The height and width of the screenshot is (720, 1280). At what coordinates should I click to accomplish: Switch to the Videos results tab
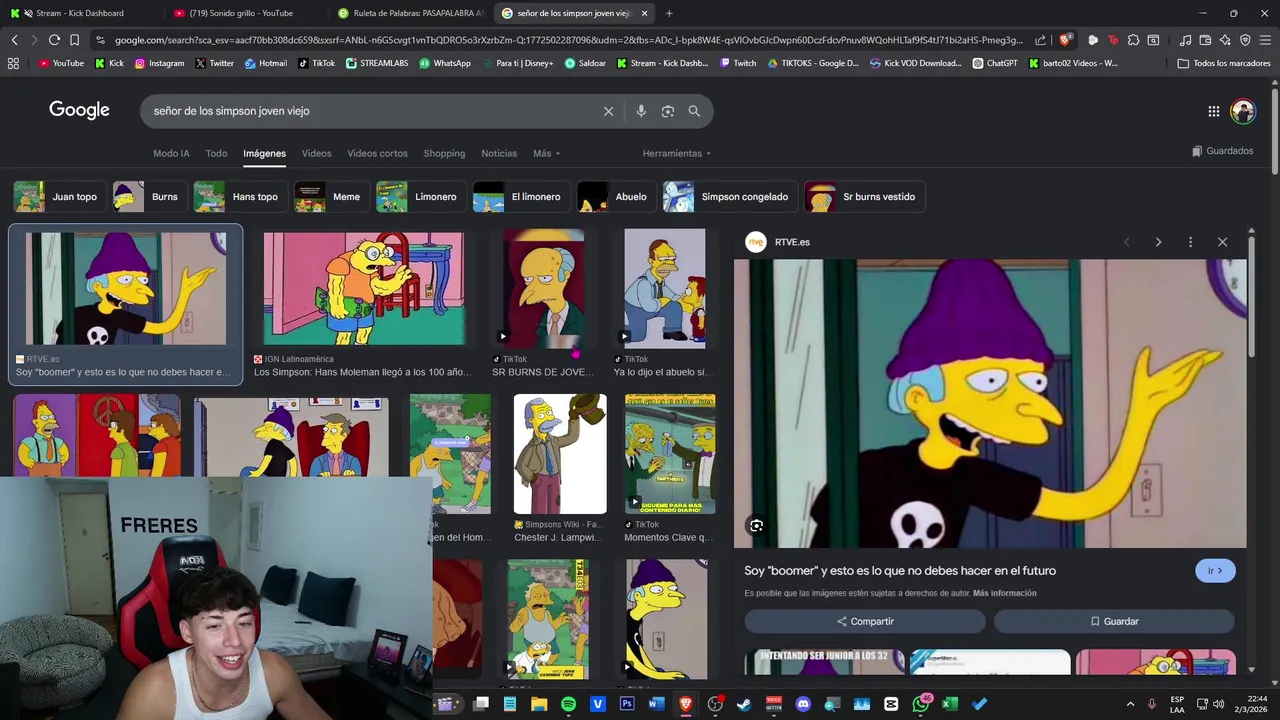coord(317,153)
